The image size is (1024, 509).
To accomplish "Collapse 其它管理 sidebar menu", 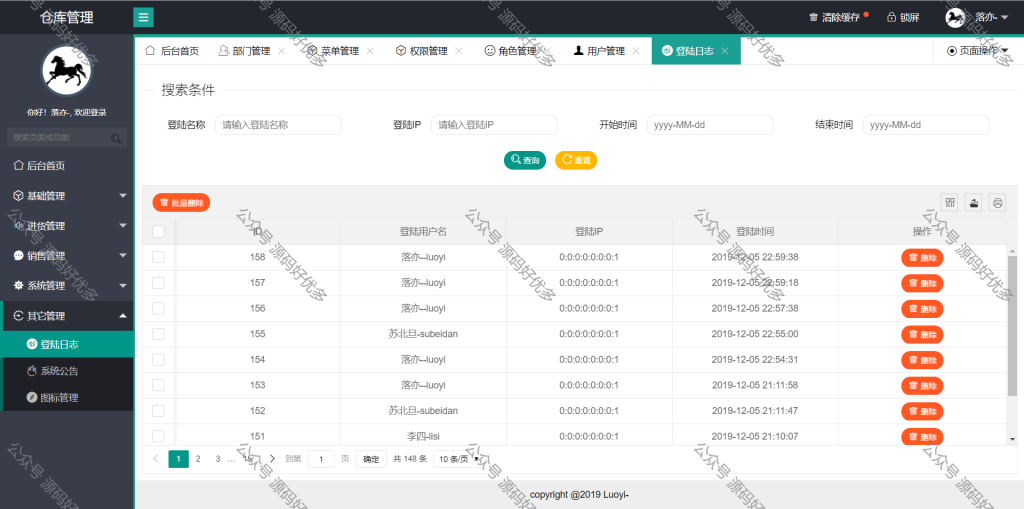I will pyautogui.click(x=68, y=316).
